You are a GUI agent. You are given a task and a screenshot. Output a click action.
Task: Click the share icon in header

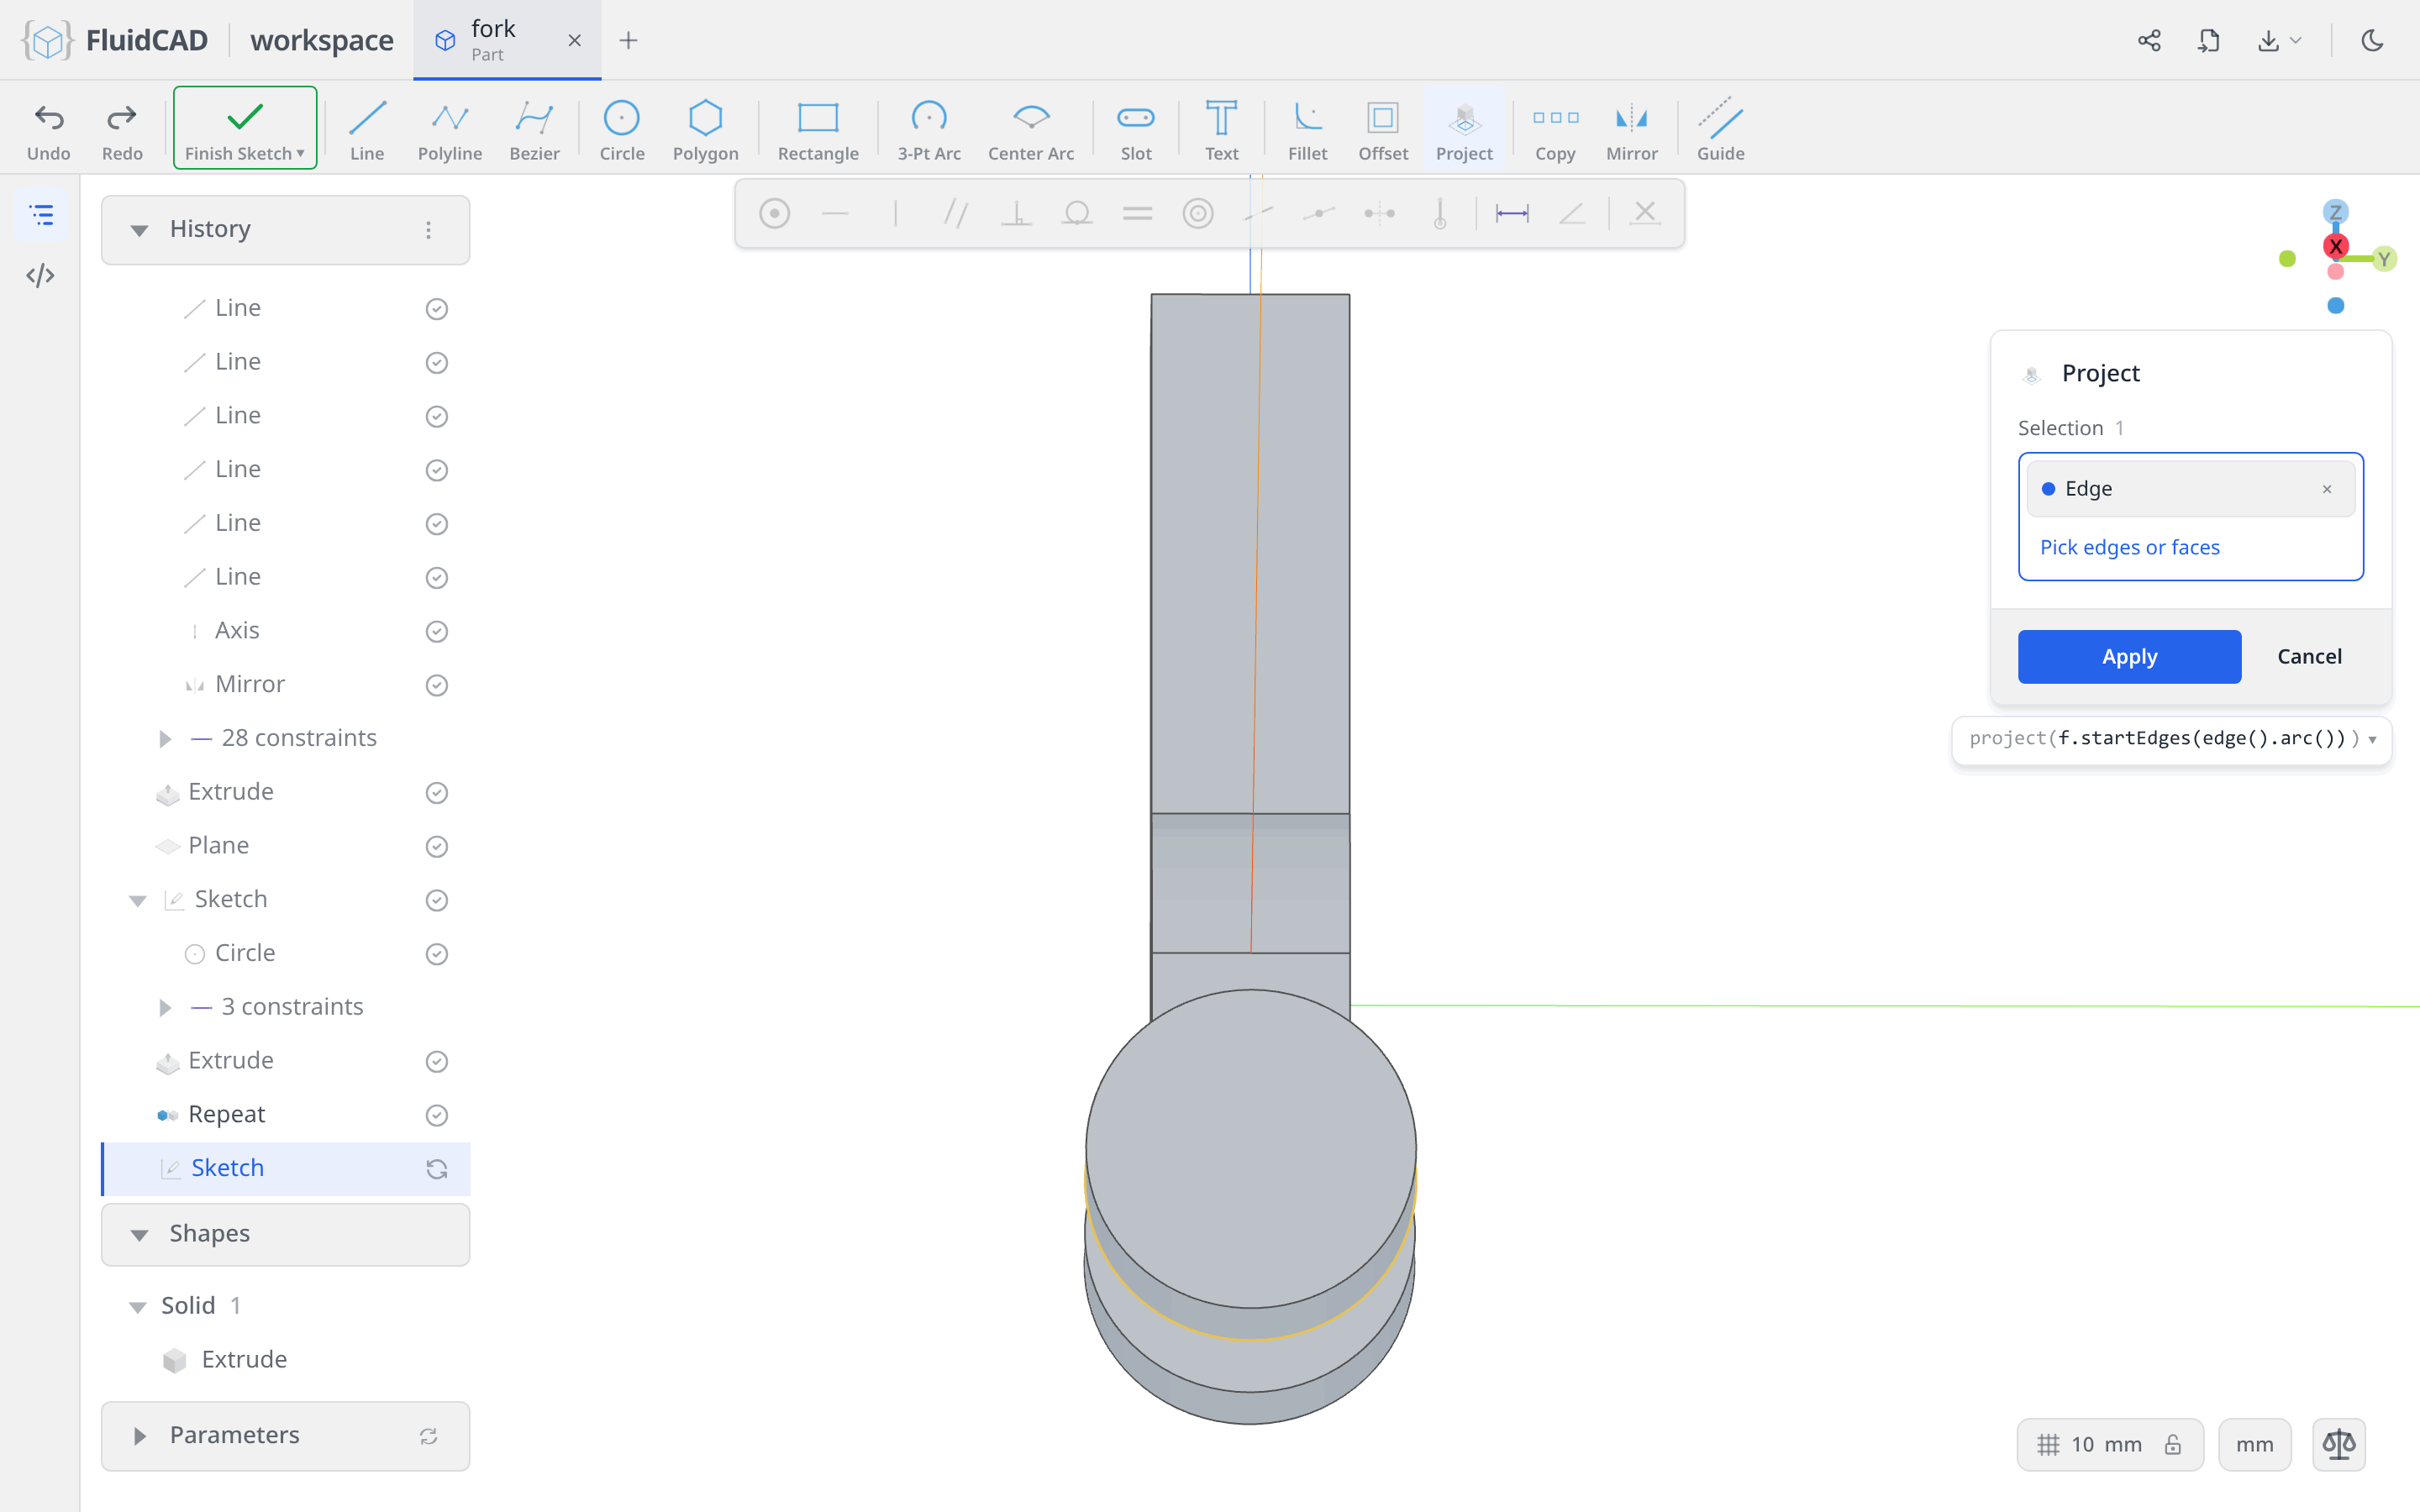tap(2149, 40)
